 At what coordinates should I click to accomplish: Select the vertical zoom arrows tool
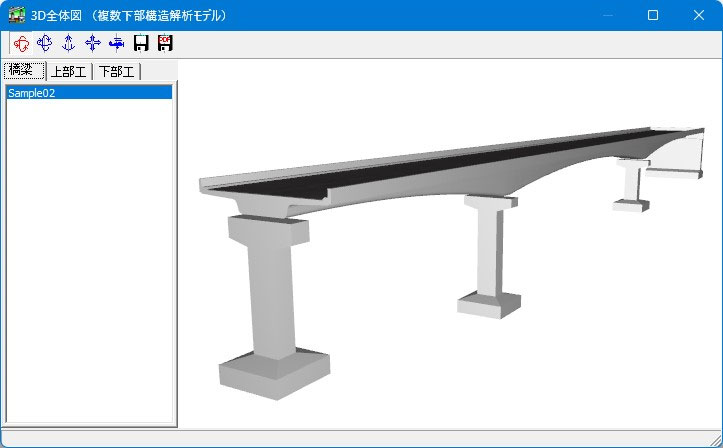(x=69, y=43)
